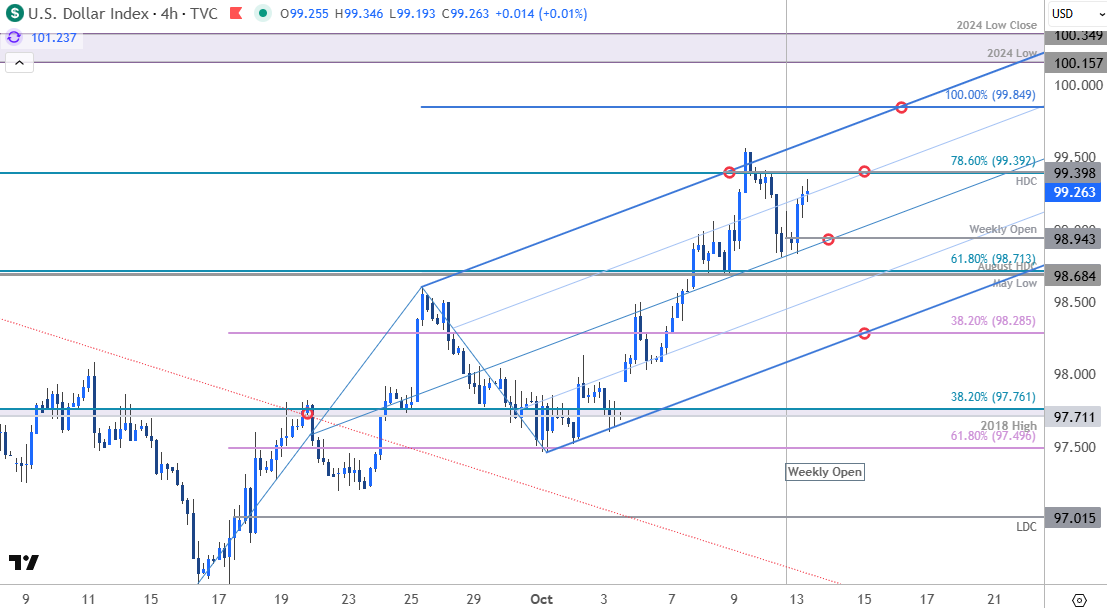Select the current price label 99.263
The image size is (1107, 608).
click(1075, 192)
